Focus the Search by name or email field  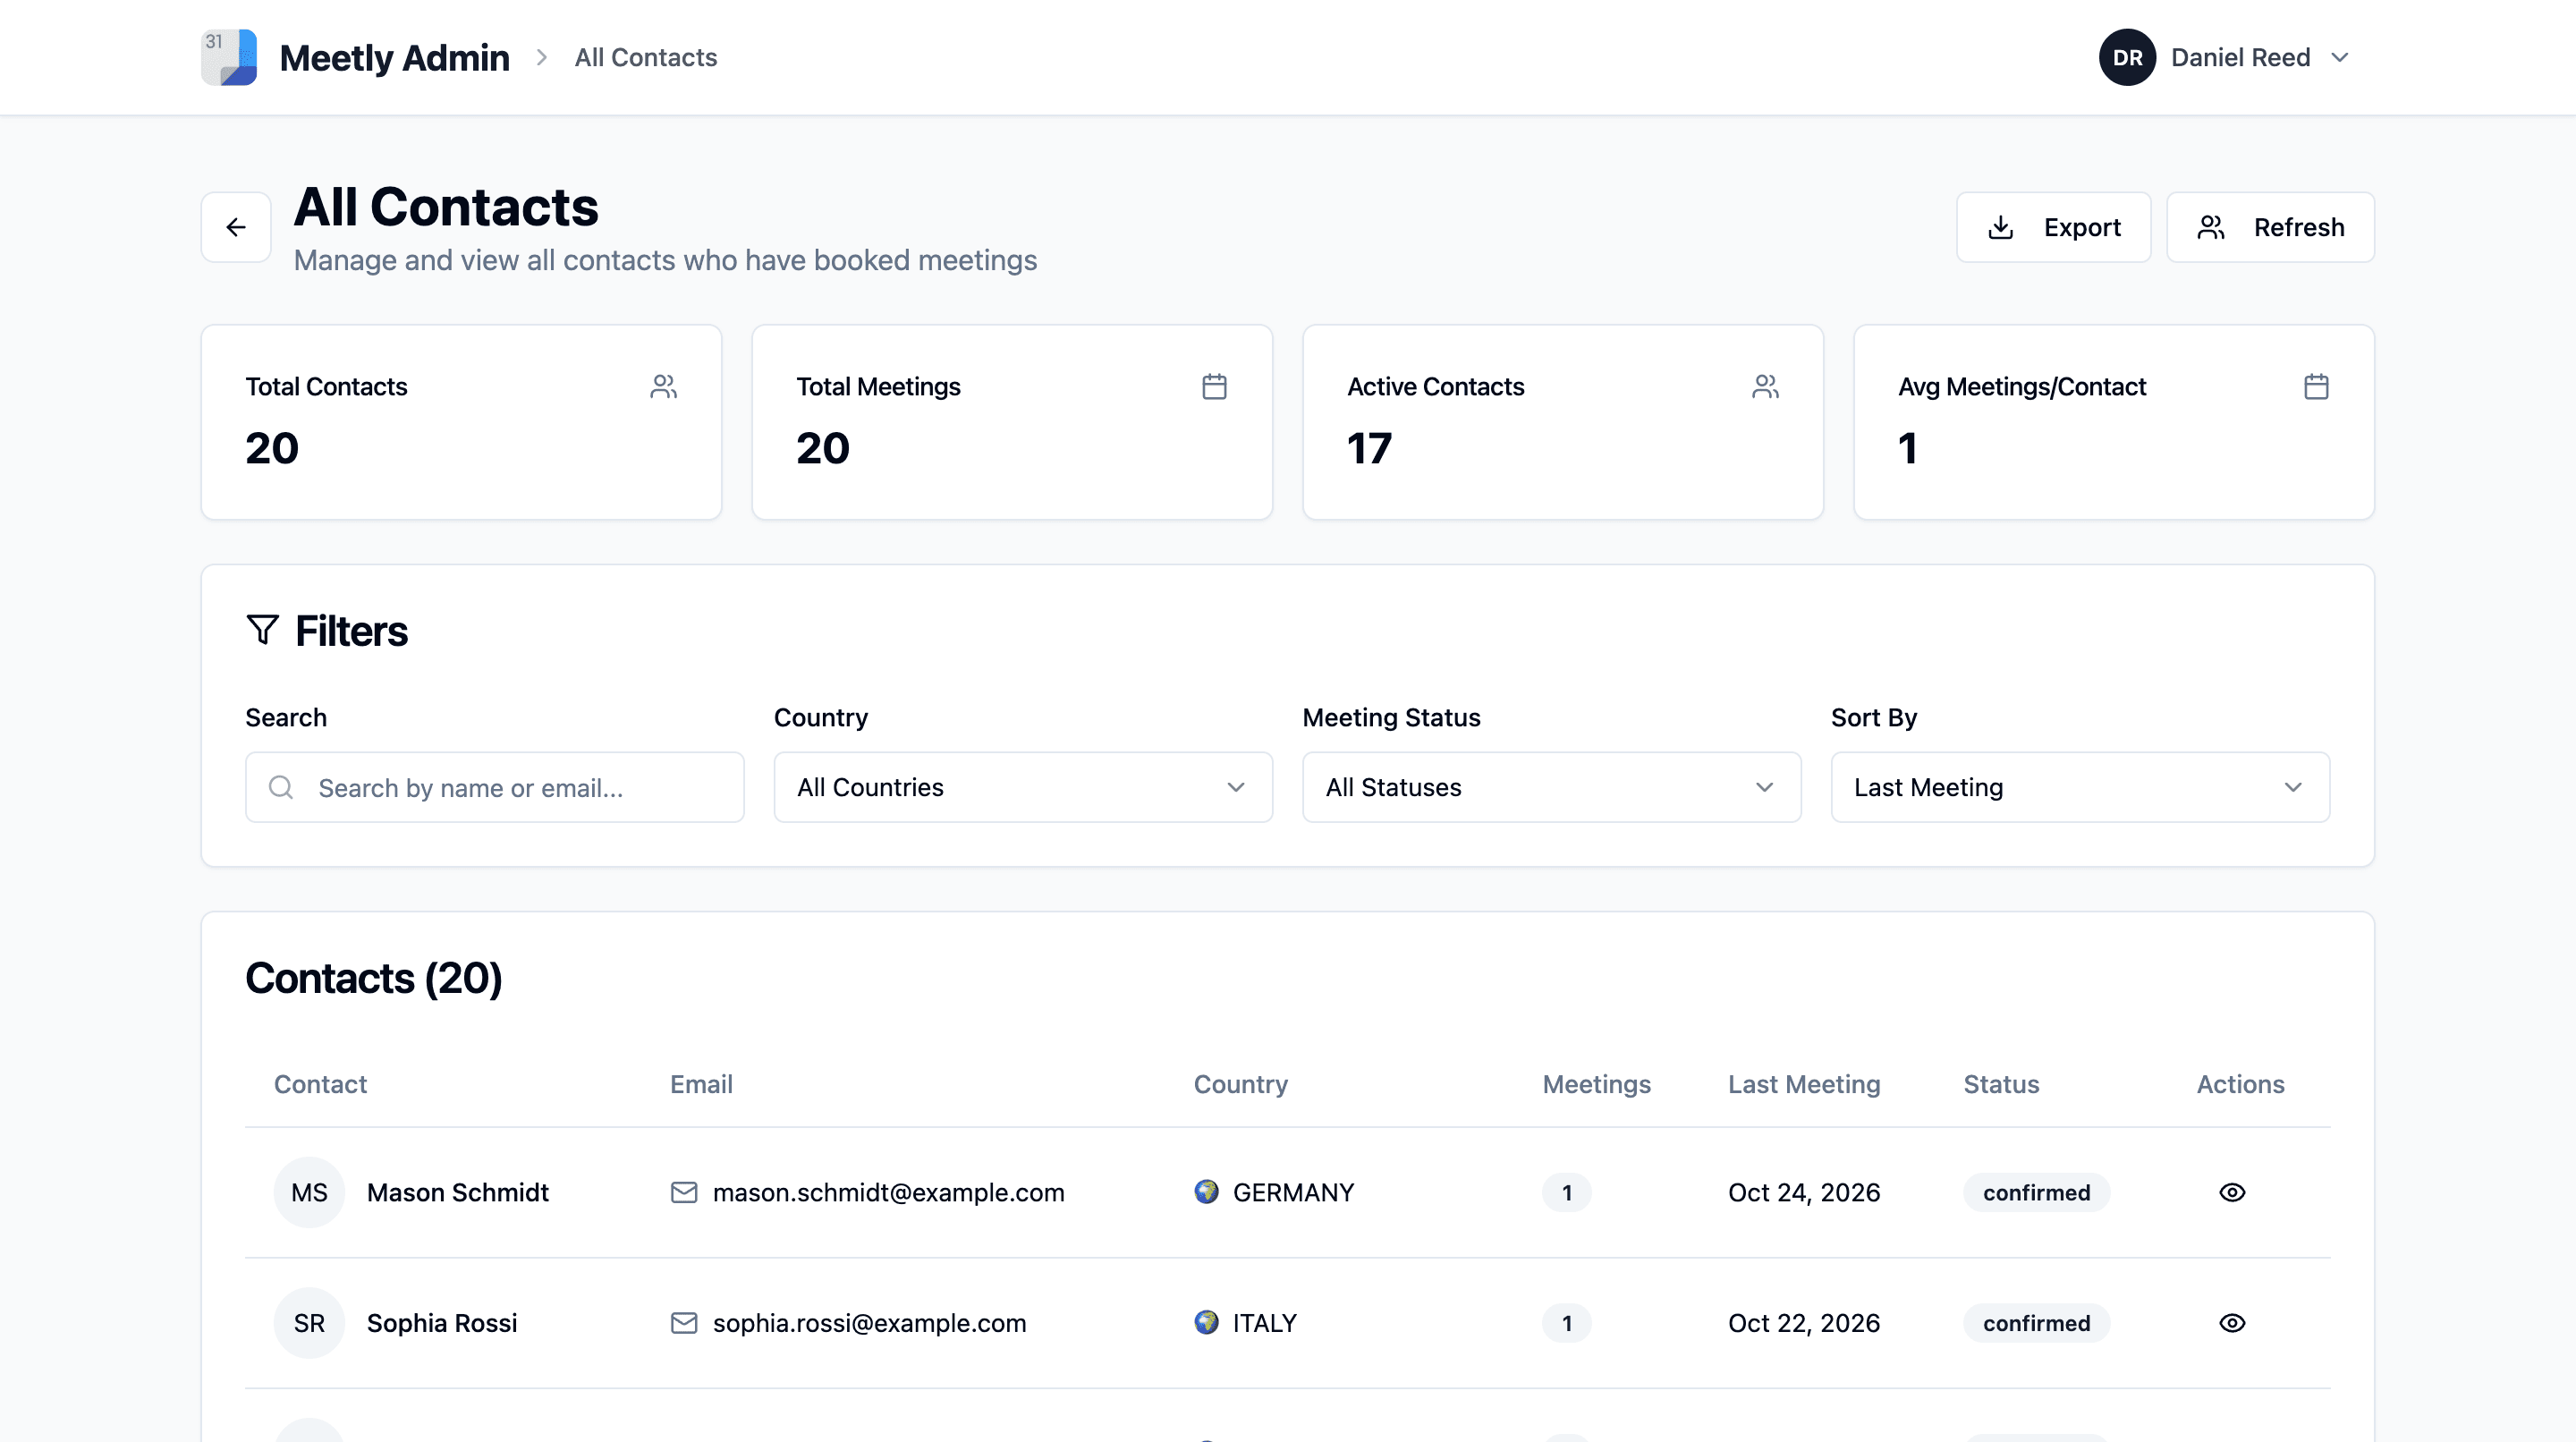coord(495,787)
